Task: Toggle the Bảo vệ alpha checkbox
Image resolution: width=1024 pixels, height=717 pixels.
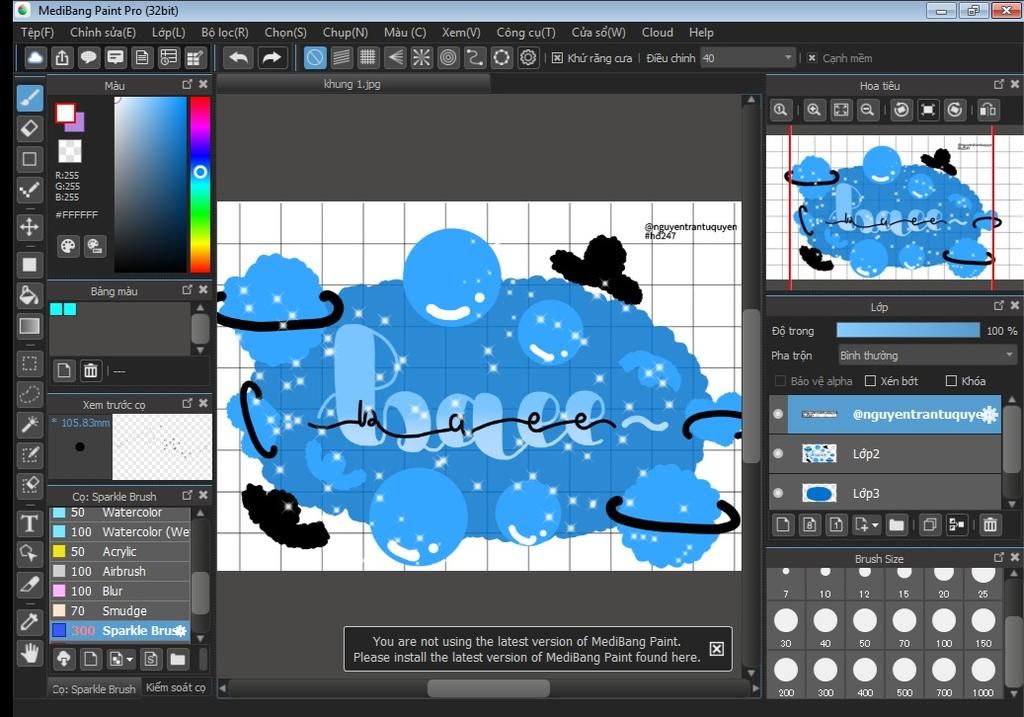Action: point(780,381)
